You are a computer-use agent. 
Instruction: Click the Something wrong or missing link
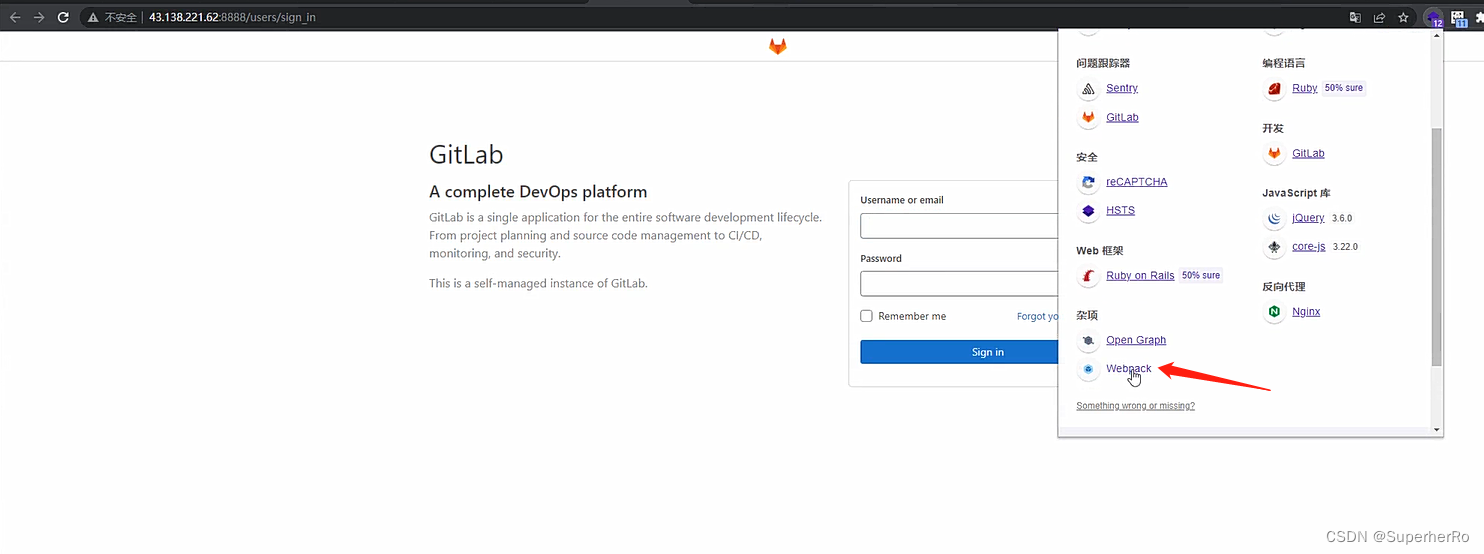1135,406
